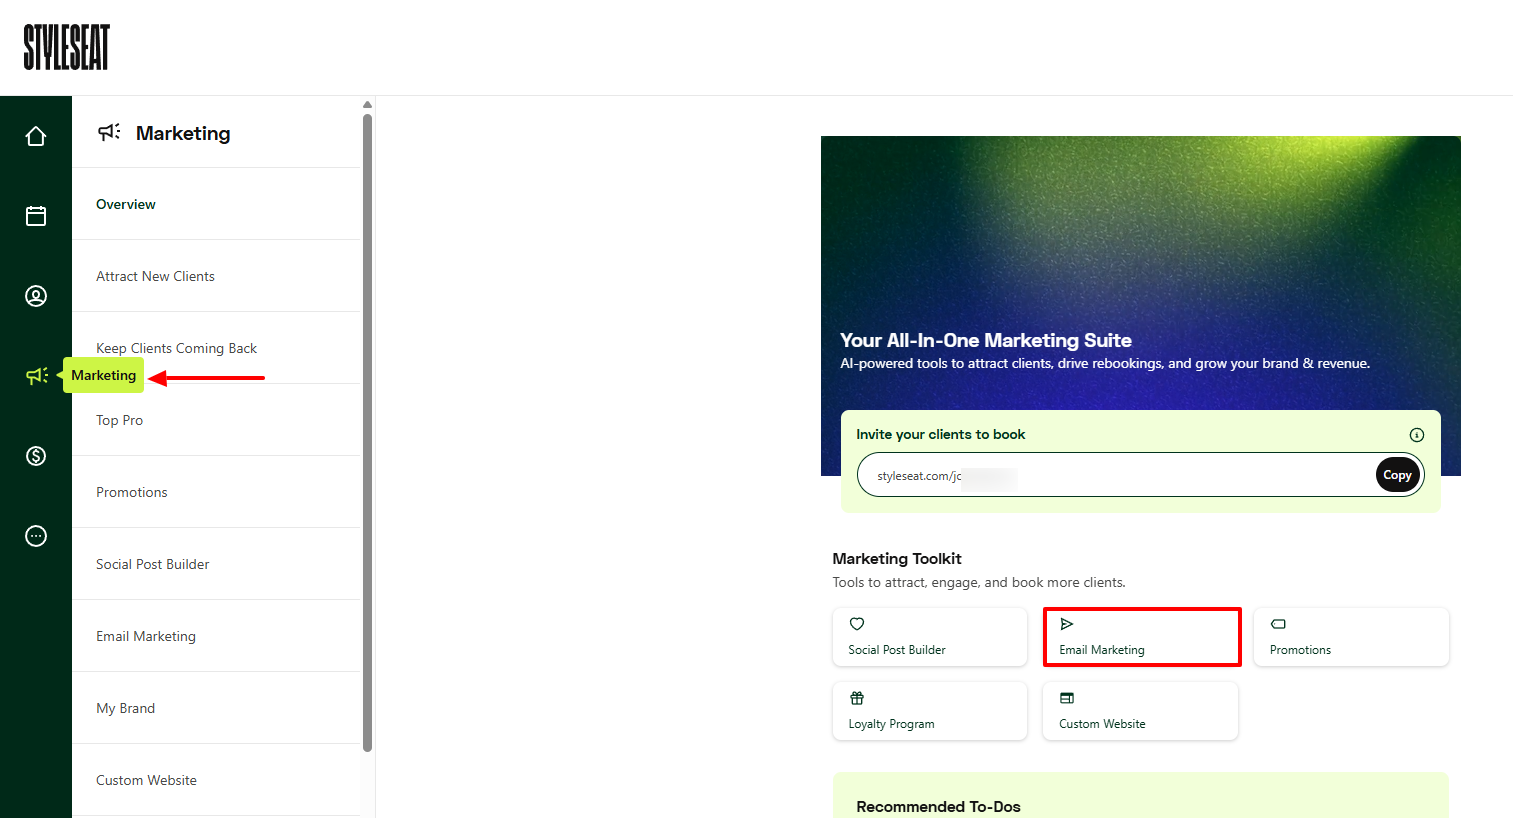Open the Calendar from the left sidebar

click(36, 215)
